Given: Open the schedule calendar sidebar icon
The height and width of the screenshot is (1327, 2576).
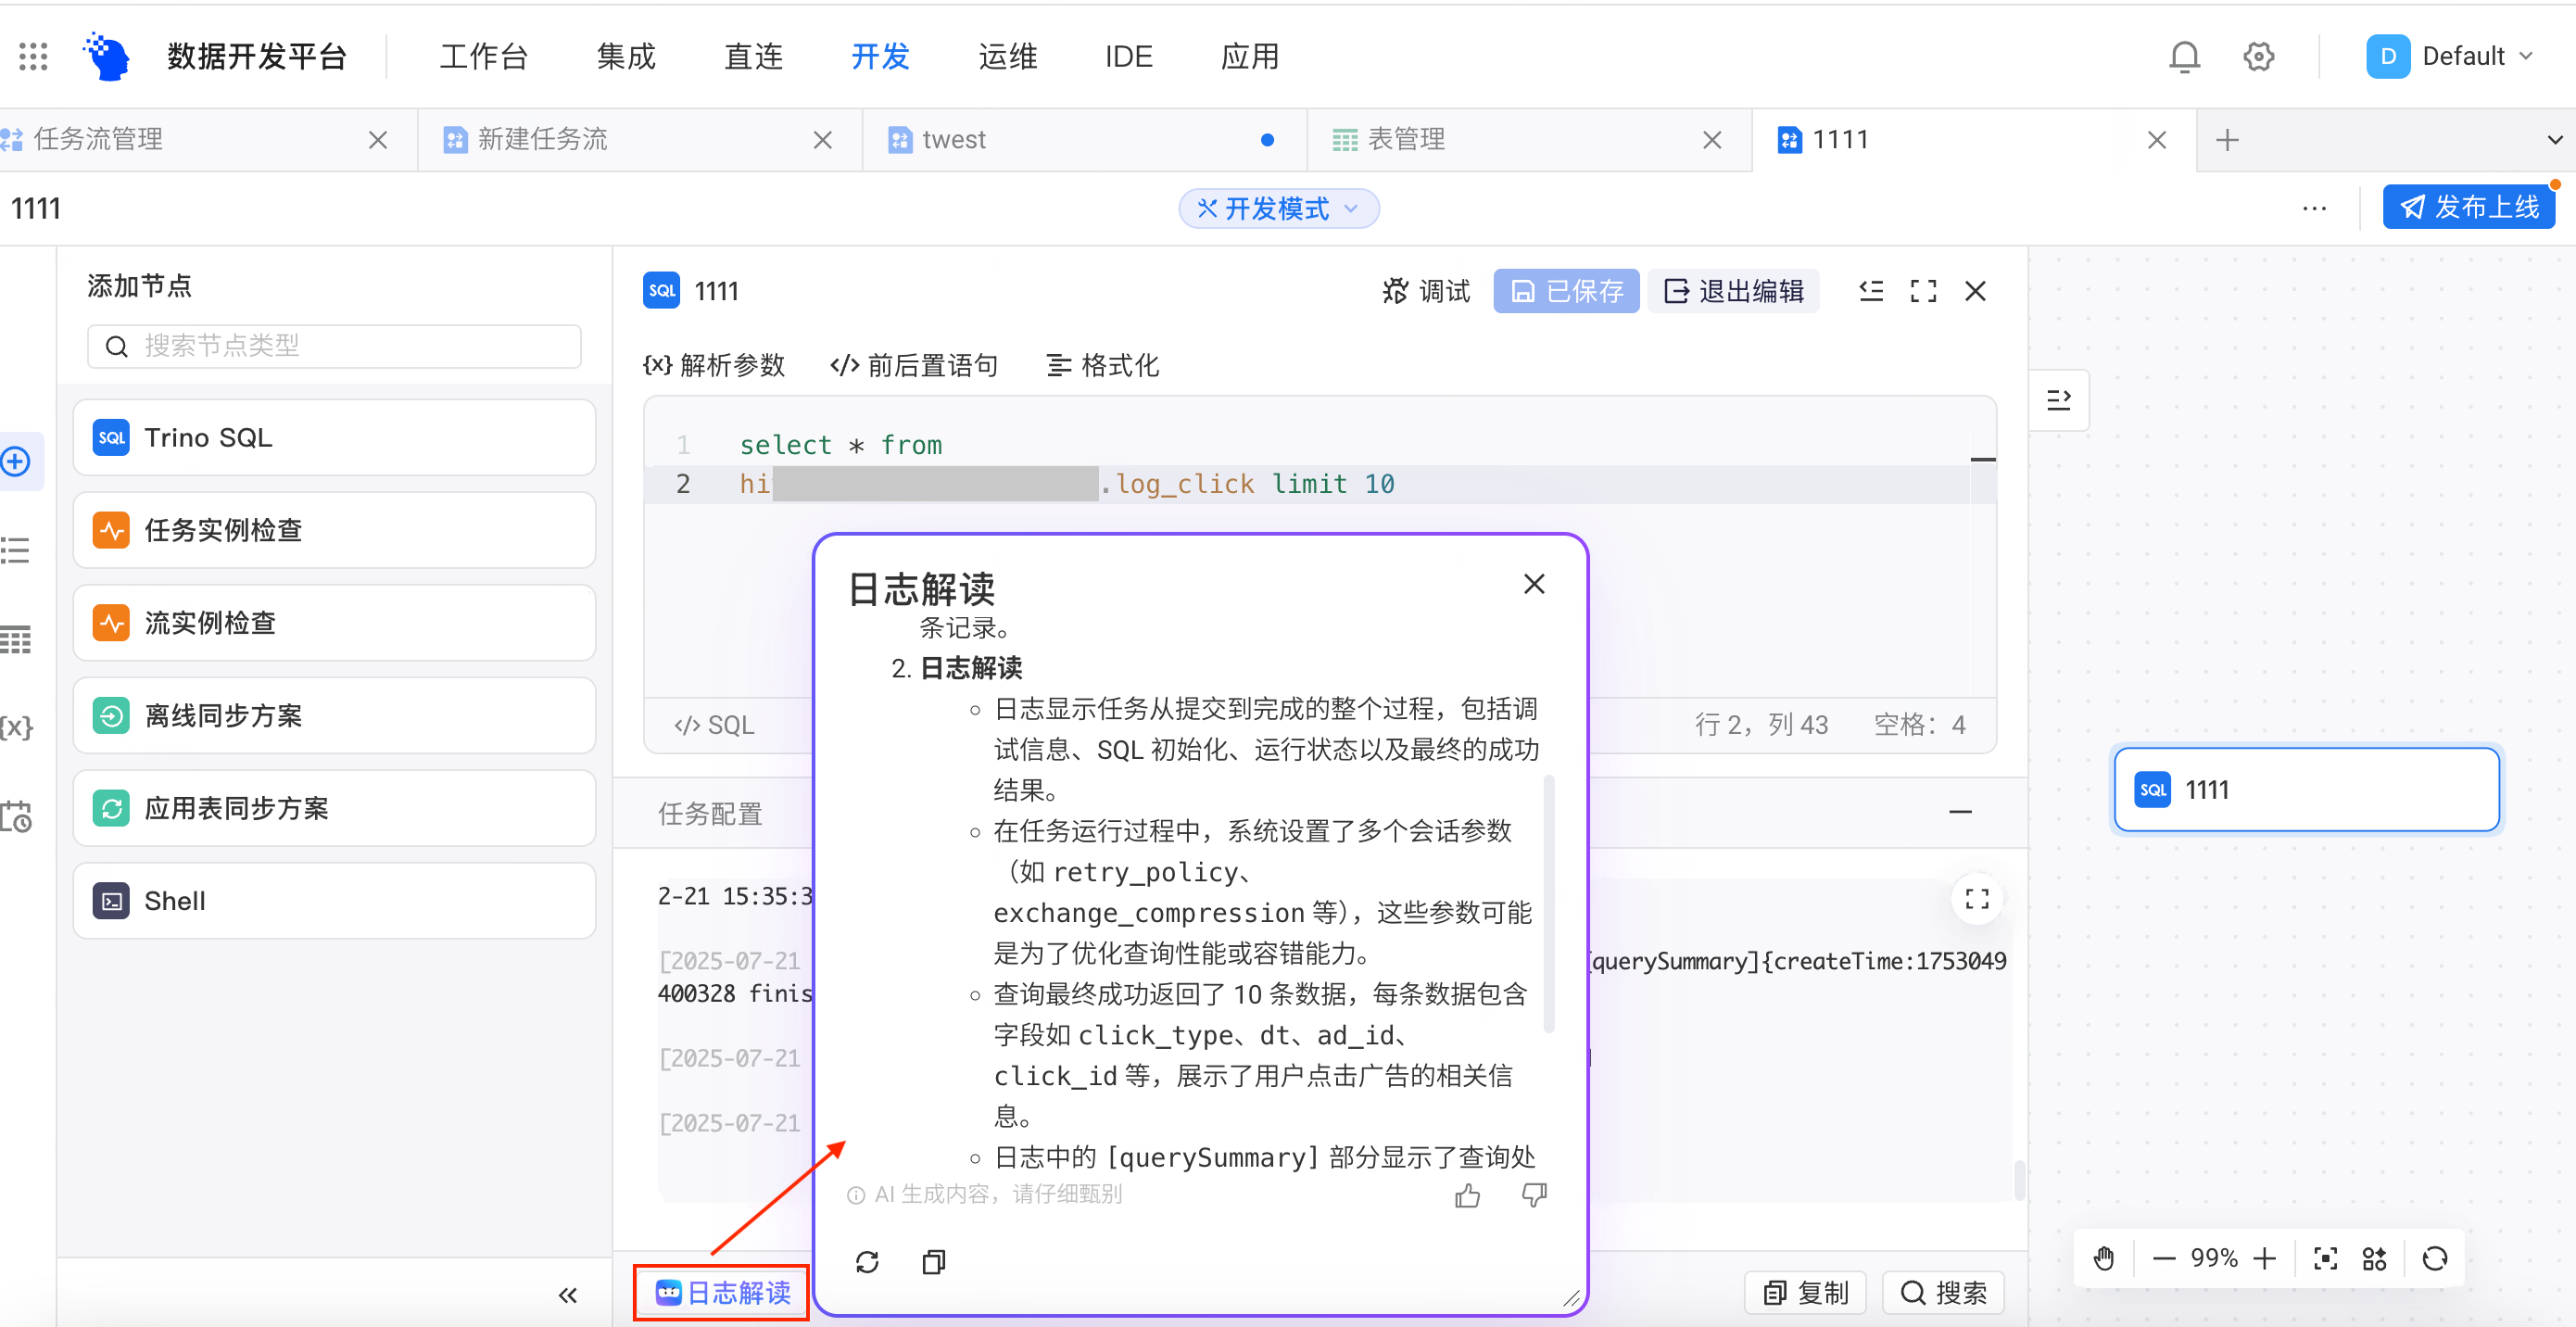Looking at the screenshot, I should 16,816.
